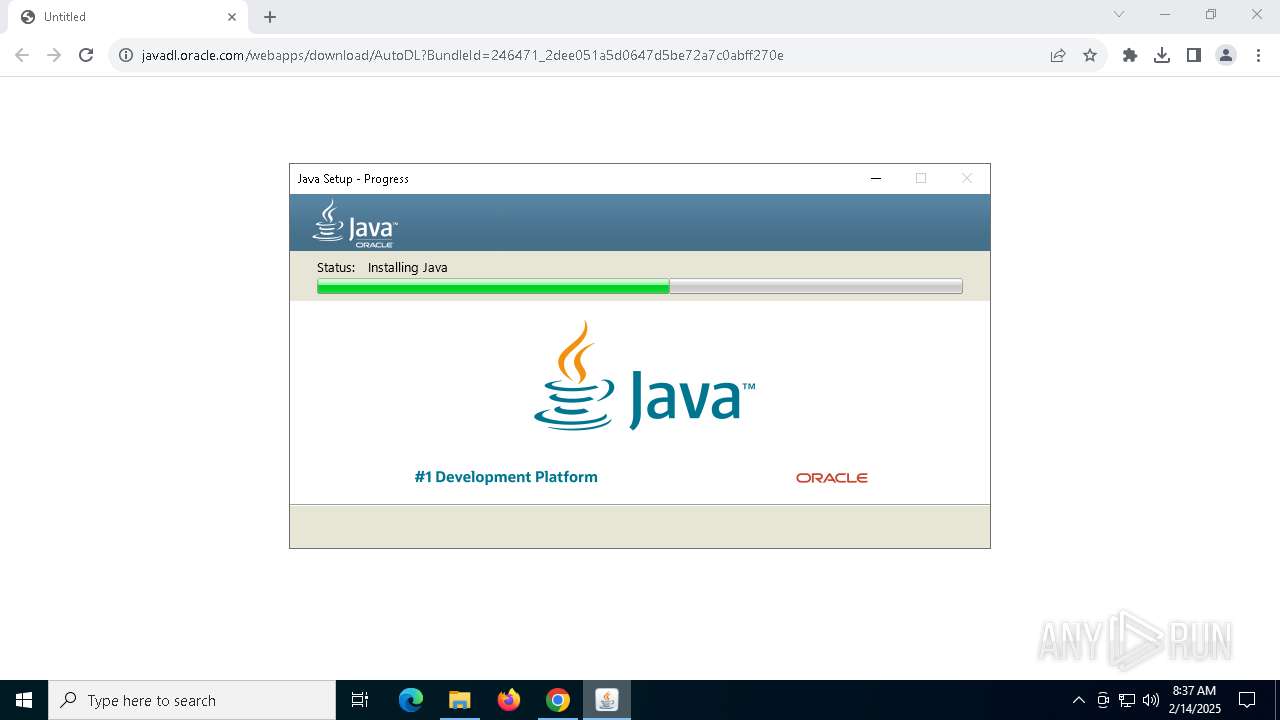The width and height of the screenshot is (1280, 720).
Task: Close the Java Setup window
Action: tap(967, 178)
